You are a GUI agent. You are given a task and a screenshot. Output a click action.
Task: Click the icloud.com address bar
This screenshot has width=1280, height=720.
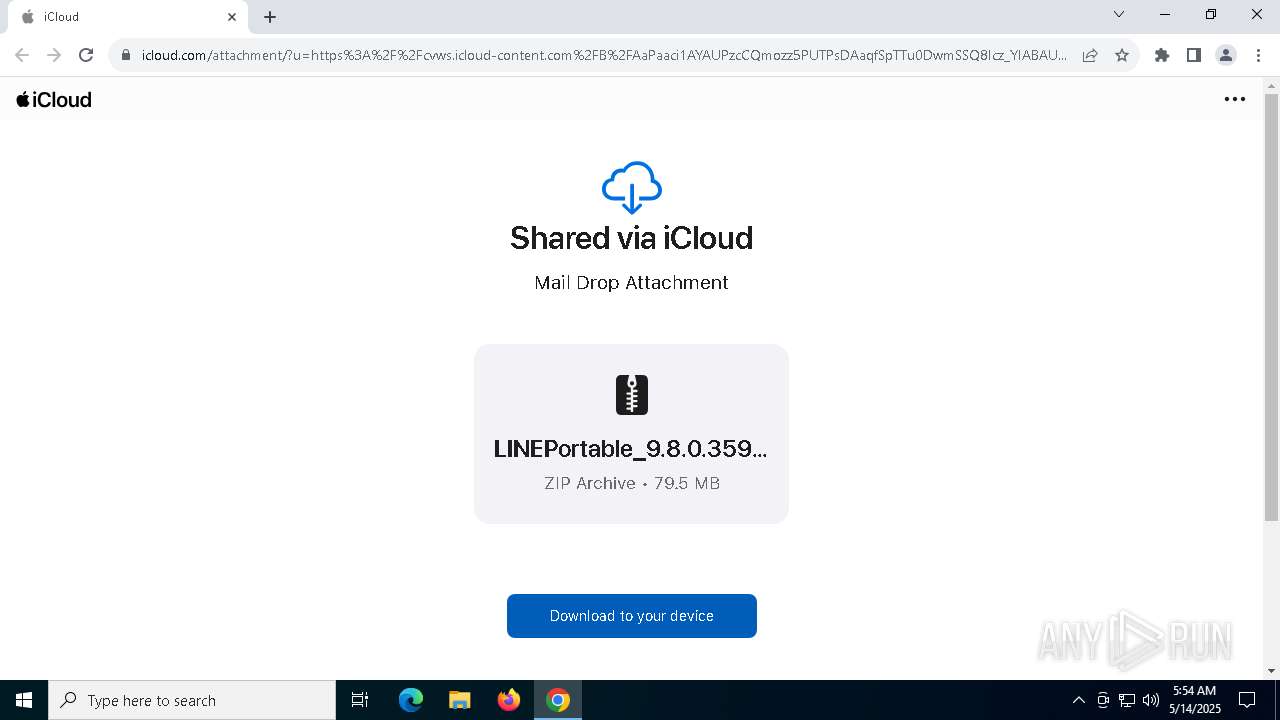pyautogui.click(x=604, y=55)
